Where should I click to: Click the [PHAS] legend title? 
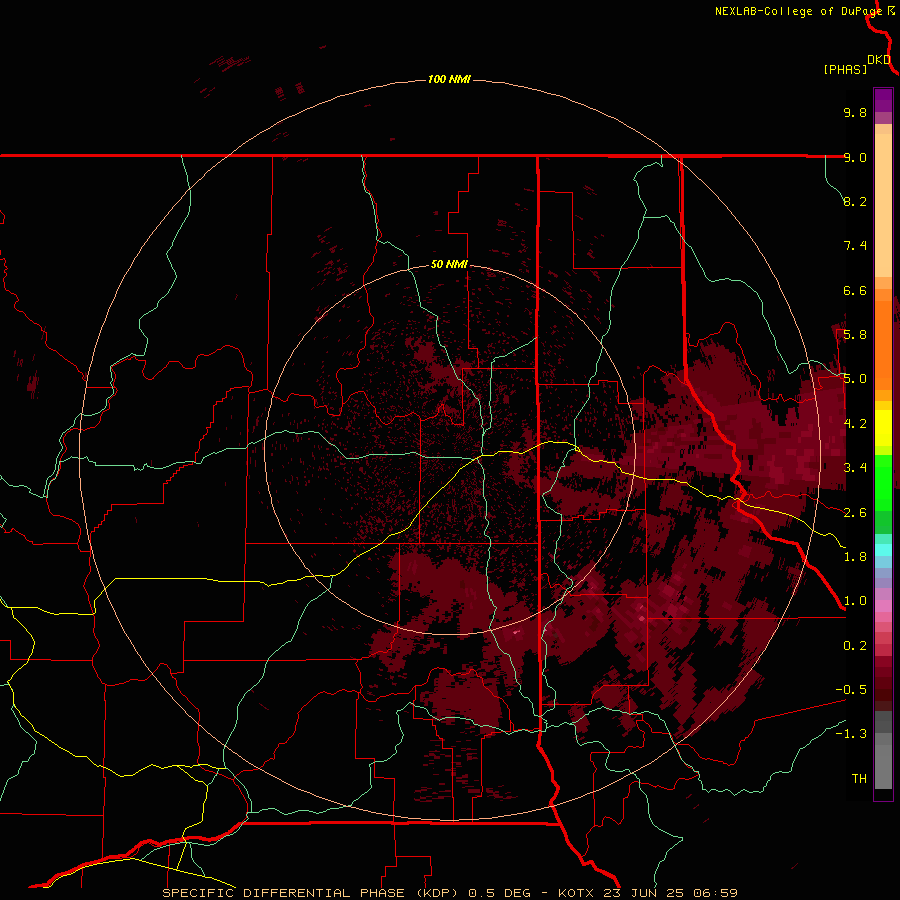[845, 69]
